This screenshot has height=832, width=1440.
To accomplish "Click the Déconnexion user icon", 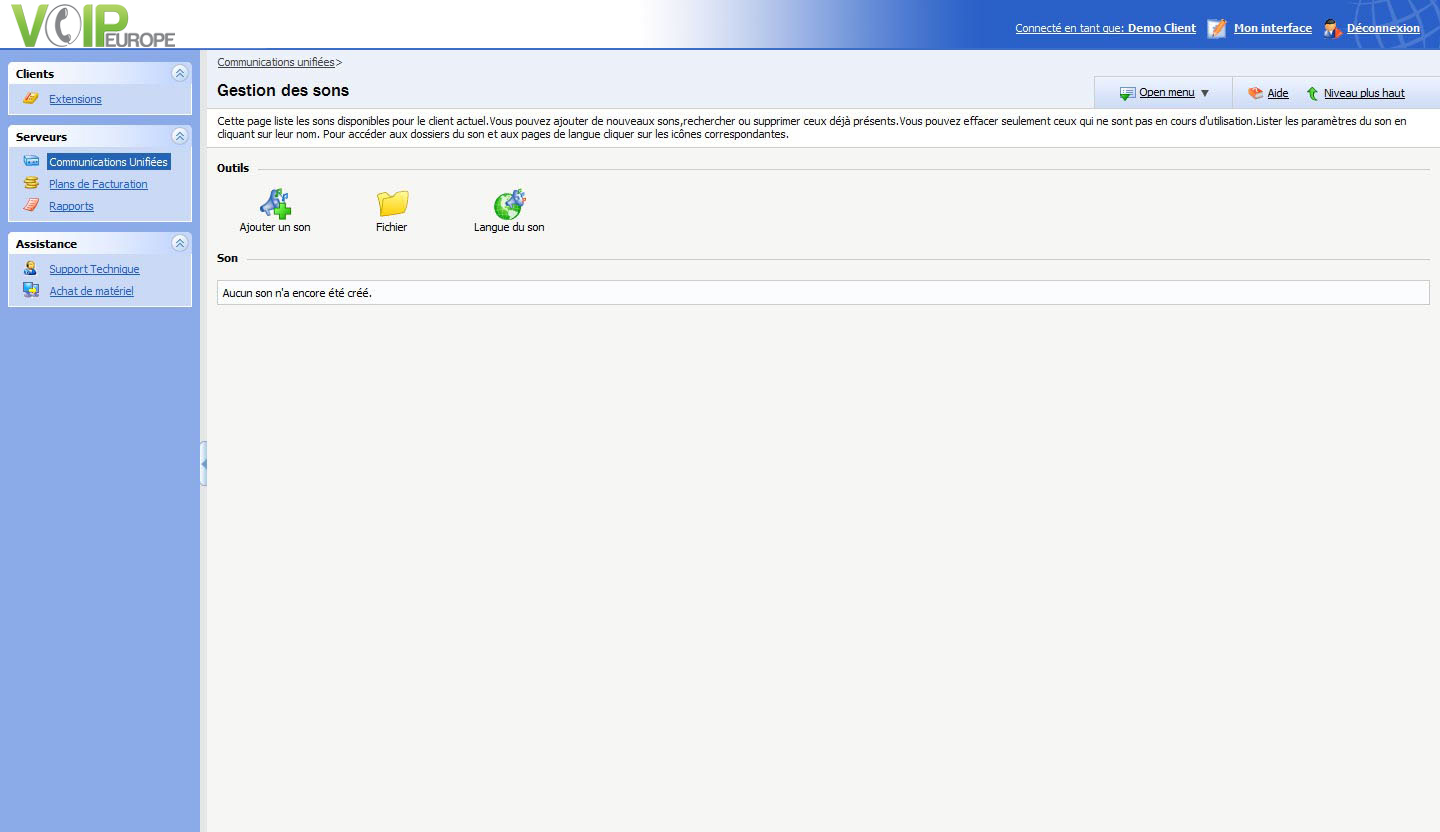I will [x=1331, y=28].
